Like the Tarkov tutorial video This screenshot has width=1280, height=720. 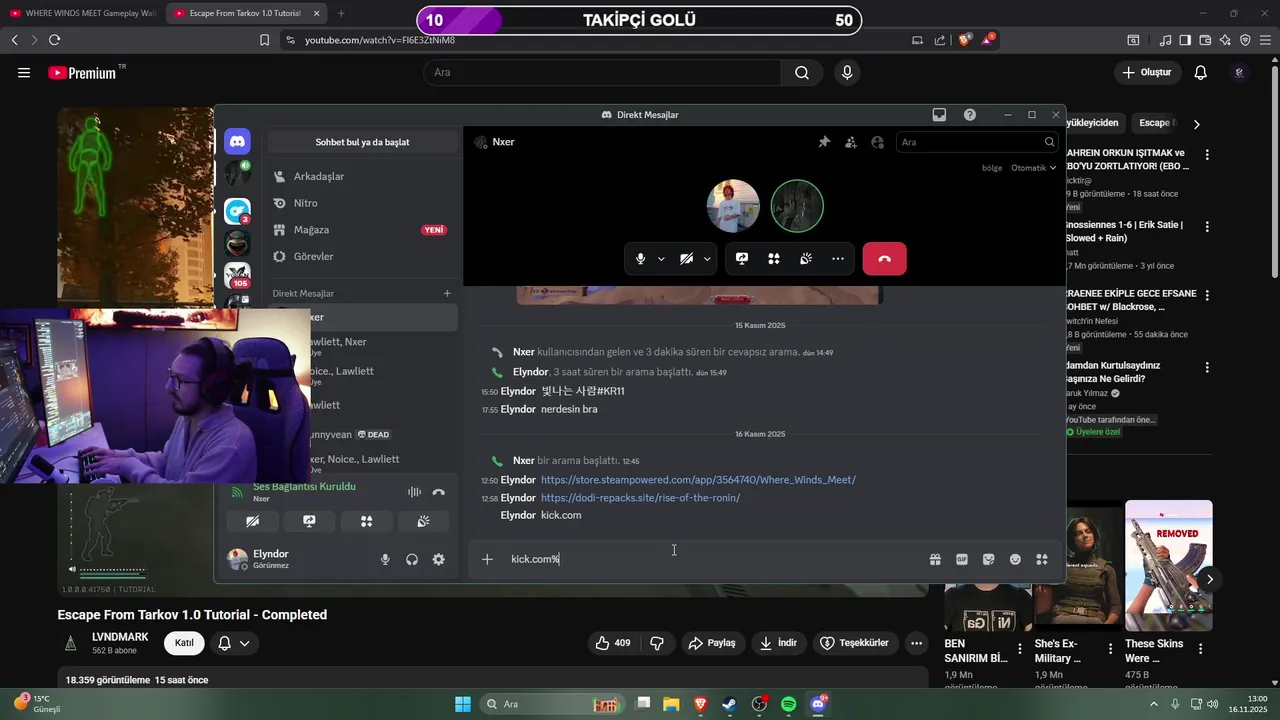tap(613, 643)
